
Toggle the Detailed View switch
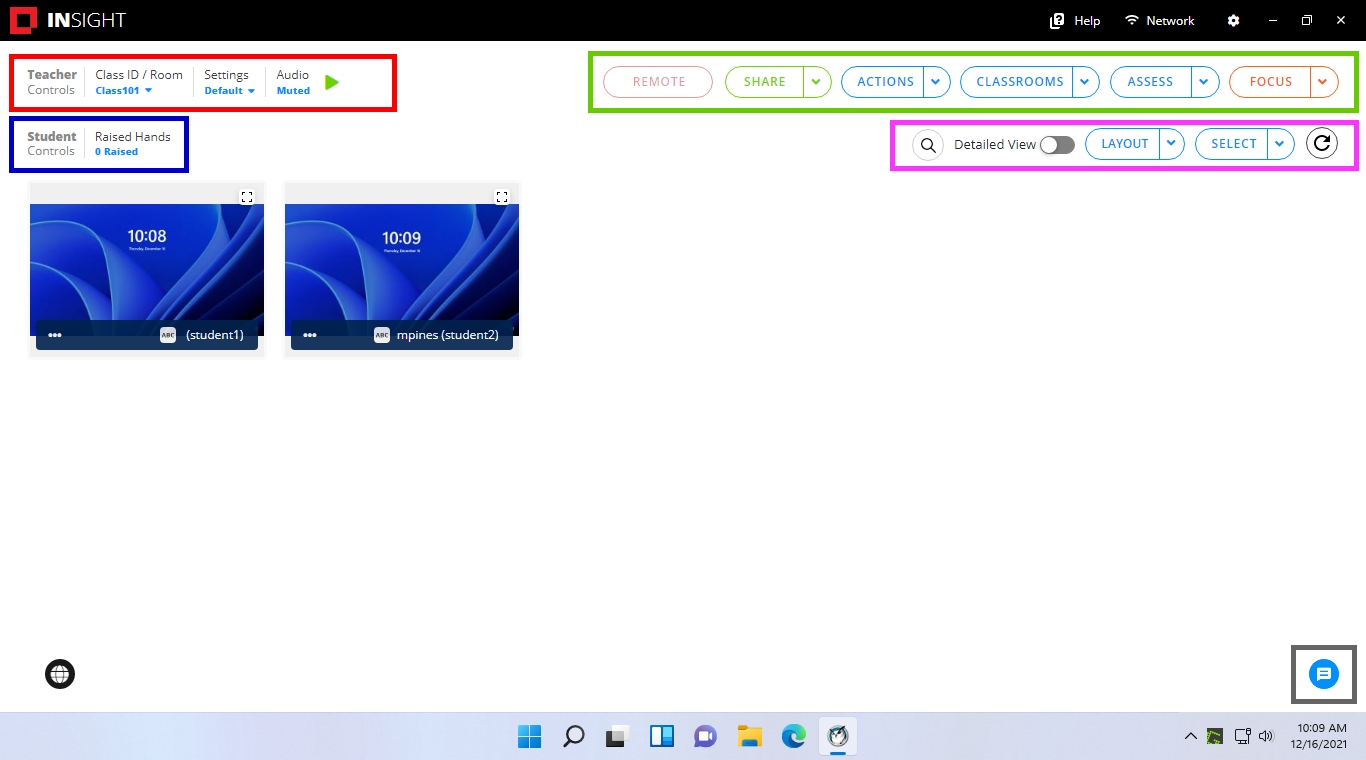pyautogui.click(x=1057, y=145)
